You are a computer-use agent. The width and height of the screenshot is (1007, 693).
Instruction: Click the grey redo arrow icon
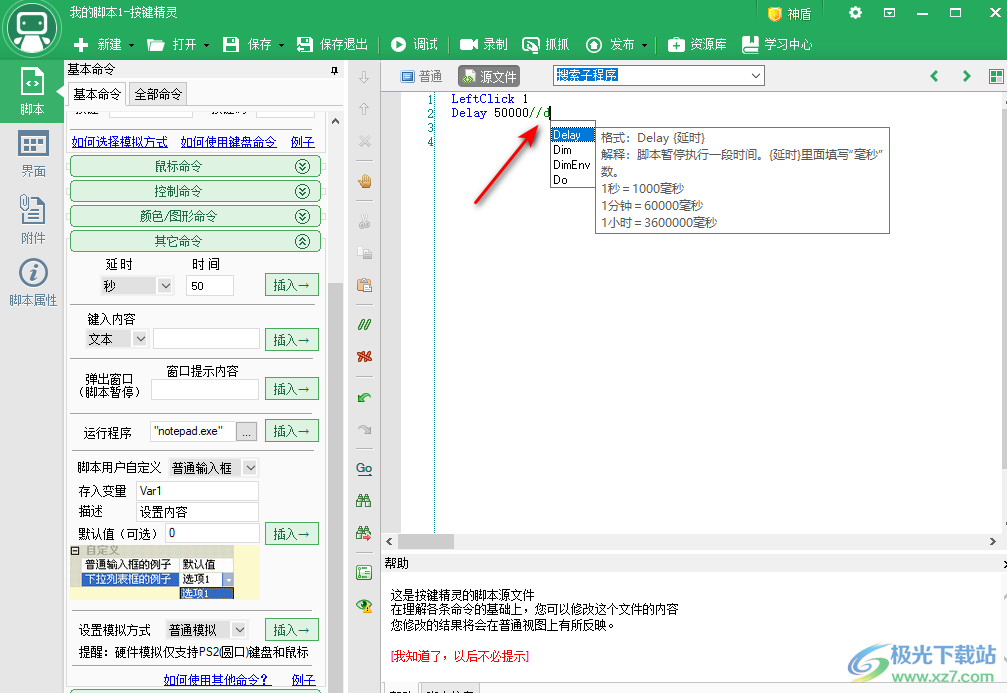[364, 429]
